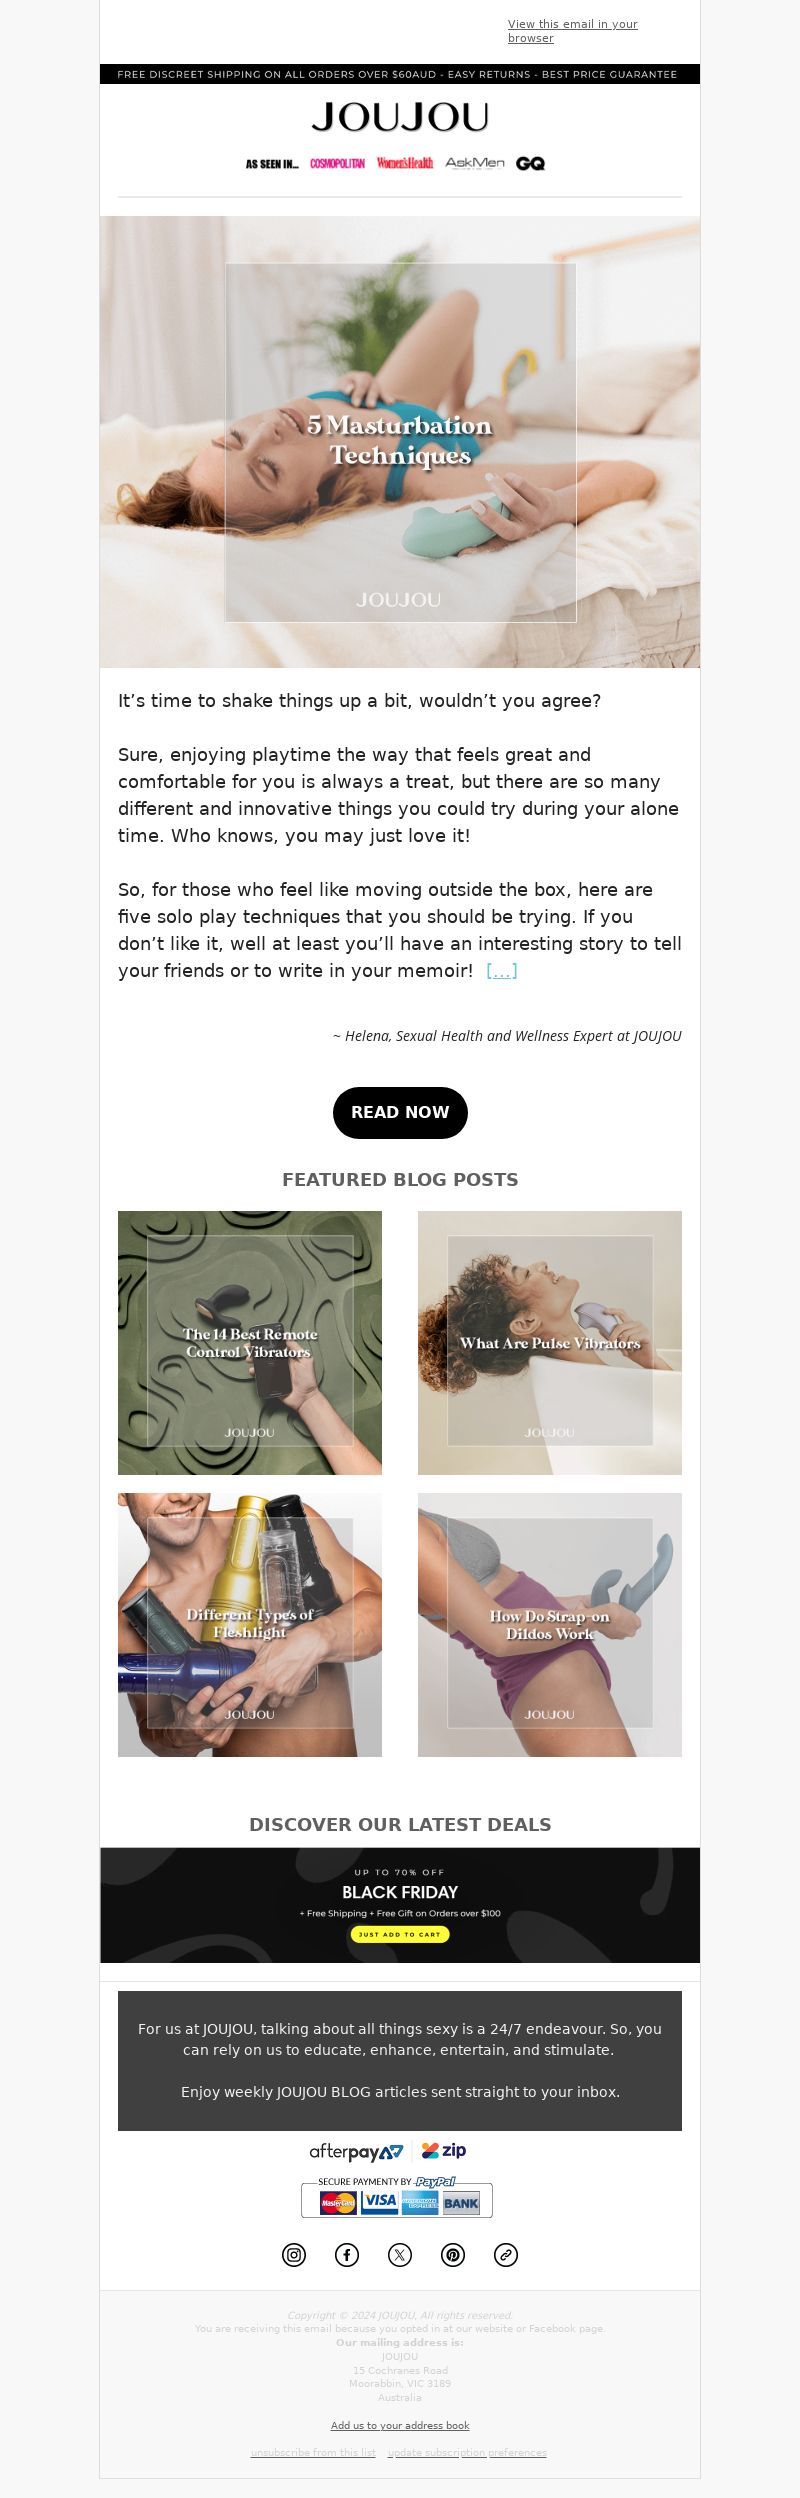This screenshot has height=2498, width=800.
Task: Click the Zip payment logo
Action: pyautogui.click(x=444, y=2150)
